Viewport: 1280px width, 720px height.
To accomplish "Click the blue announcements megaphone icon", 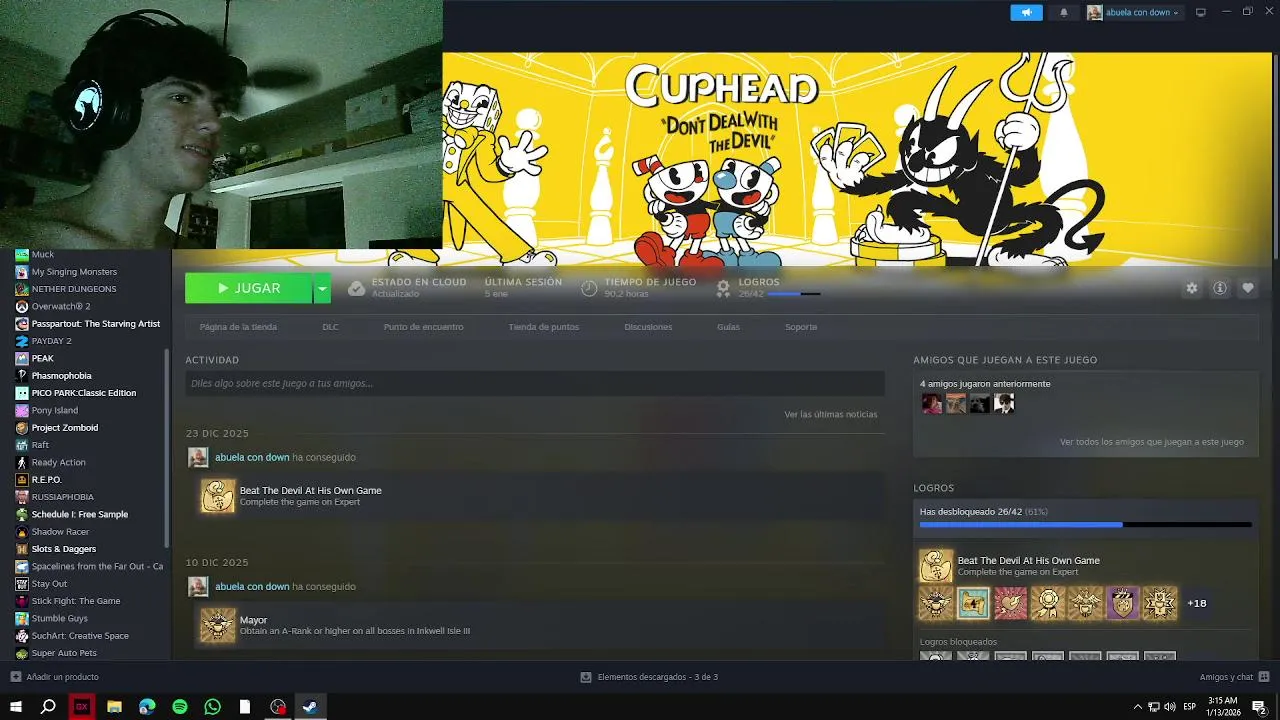I will point(1026,12).
